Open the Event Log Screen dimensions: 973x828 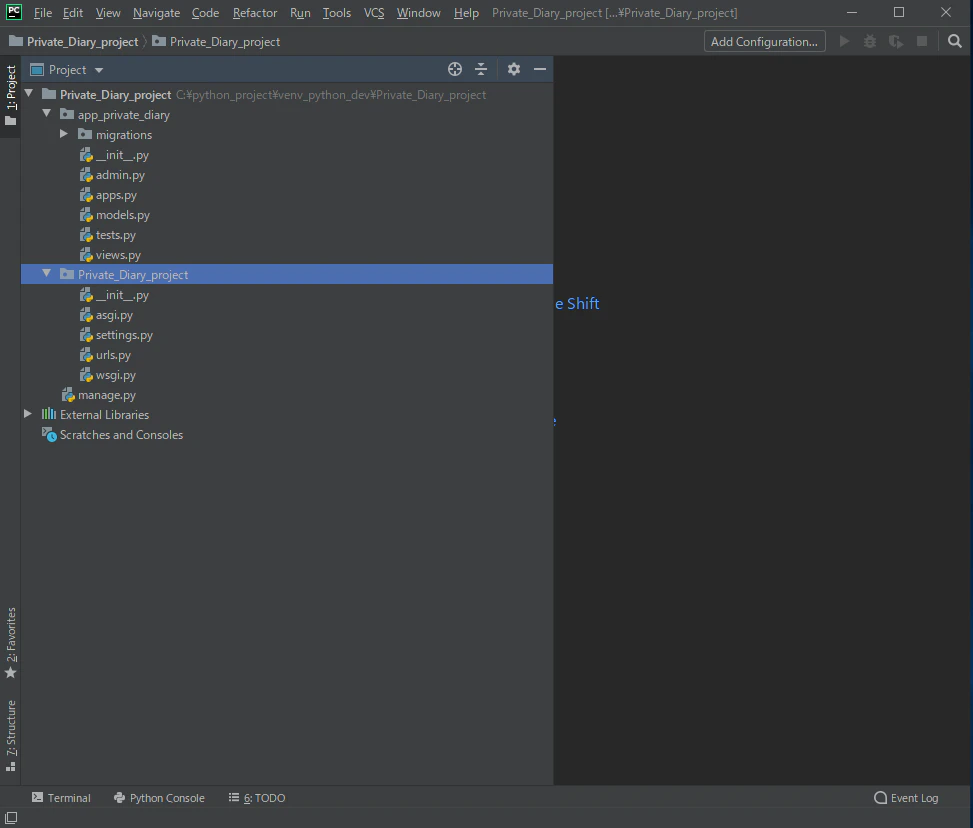point(906,798)
